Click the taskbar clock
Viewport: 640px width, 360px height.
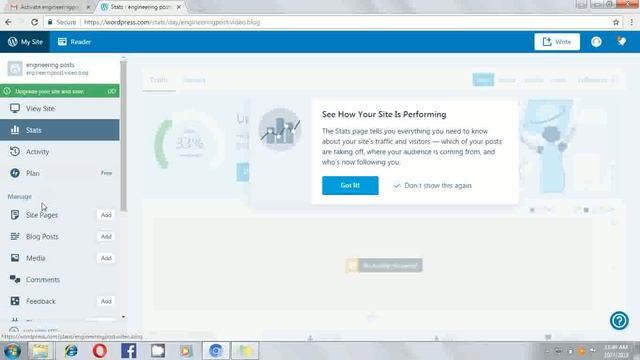pos(616,351)
